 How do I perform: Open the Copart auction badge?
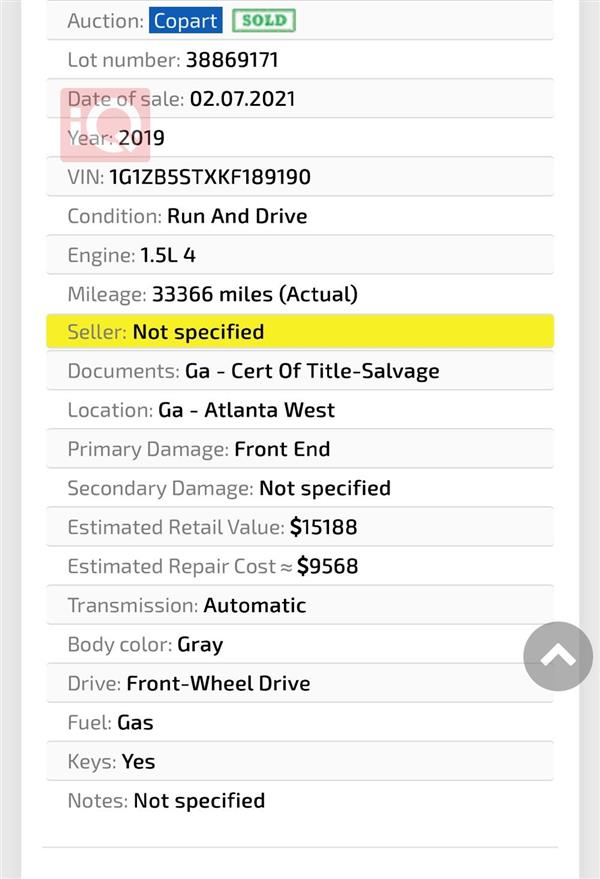coord(186,21)
